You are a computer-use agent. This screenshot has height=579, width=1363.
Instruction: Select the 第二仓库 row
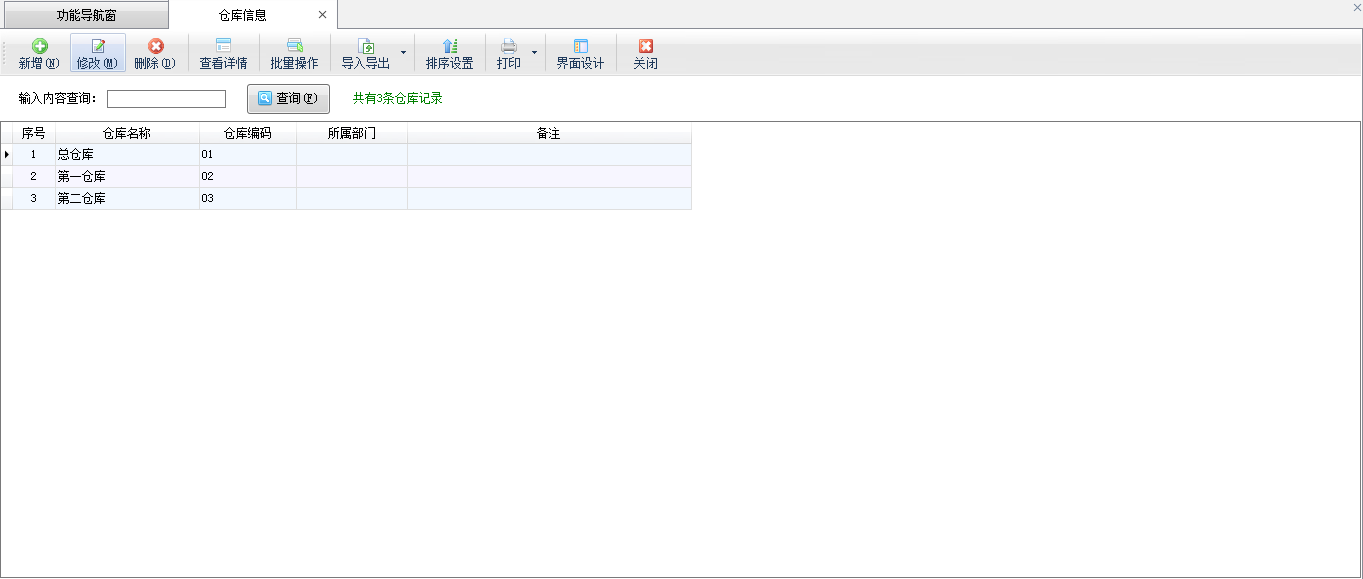point(127,199)
